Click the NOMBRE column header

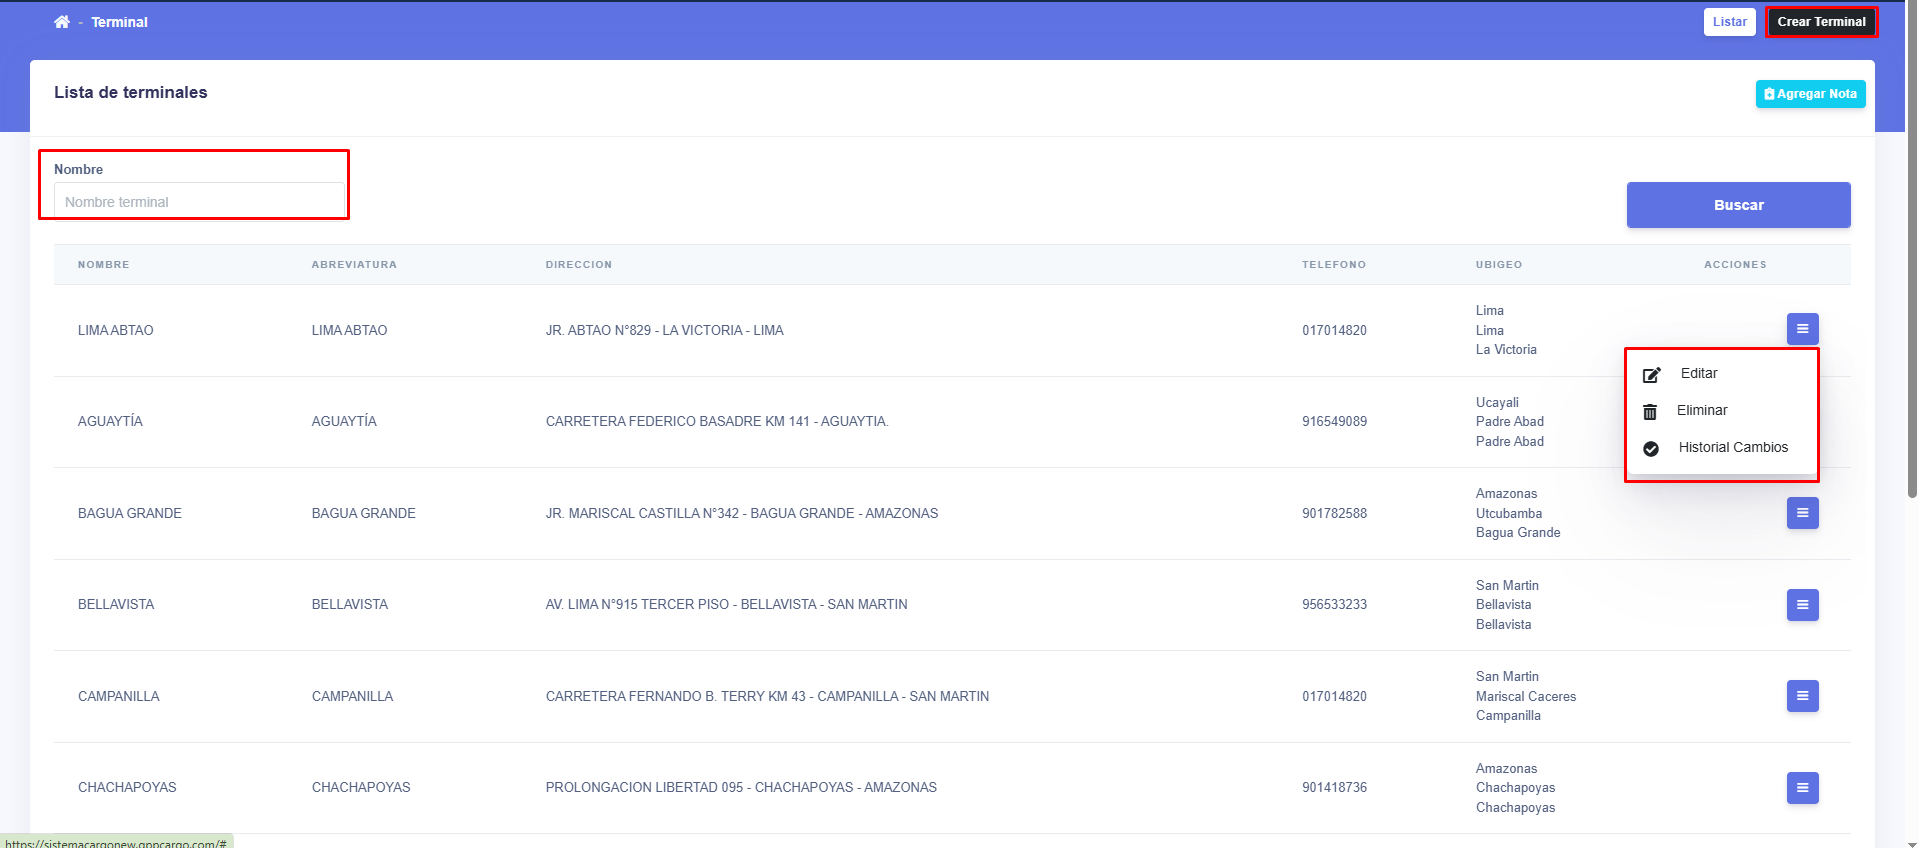[x=104, y=265]
